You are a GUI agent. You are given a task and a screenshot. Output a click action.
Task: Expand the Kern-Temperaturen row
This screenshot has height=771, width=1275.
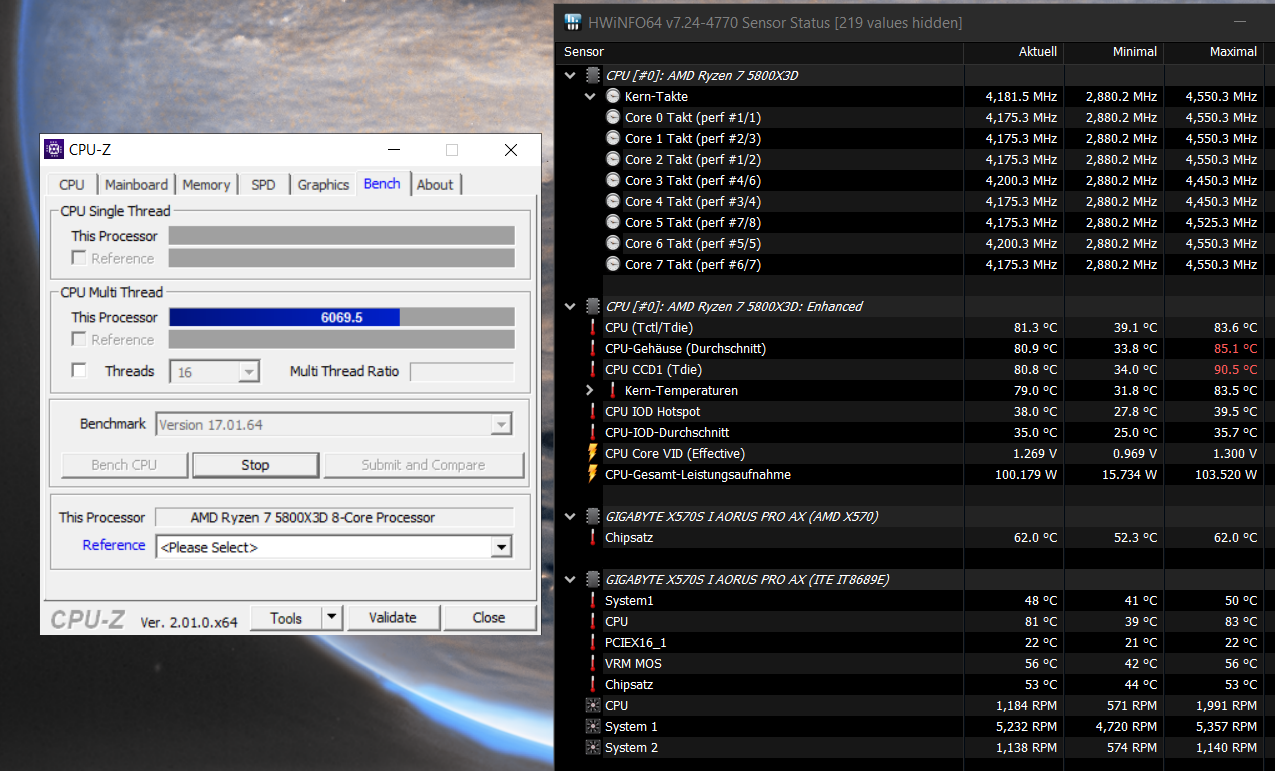point(590,390)
